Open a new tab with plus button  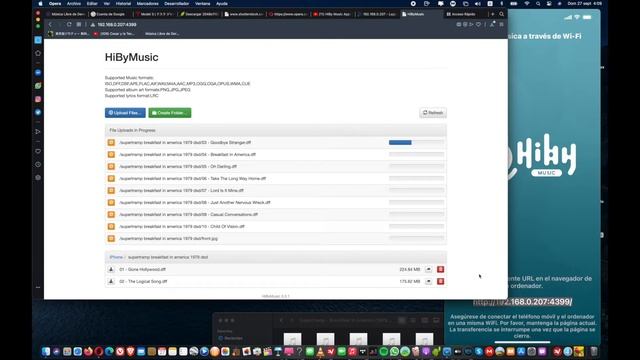[493, 14]
